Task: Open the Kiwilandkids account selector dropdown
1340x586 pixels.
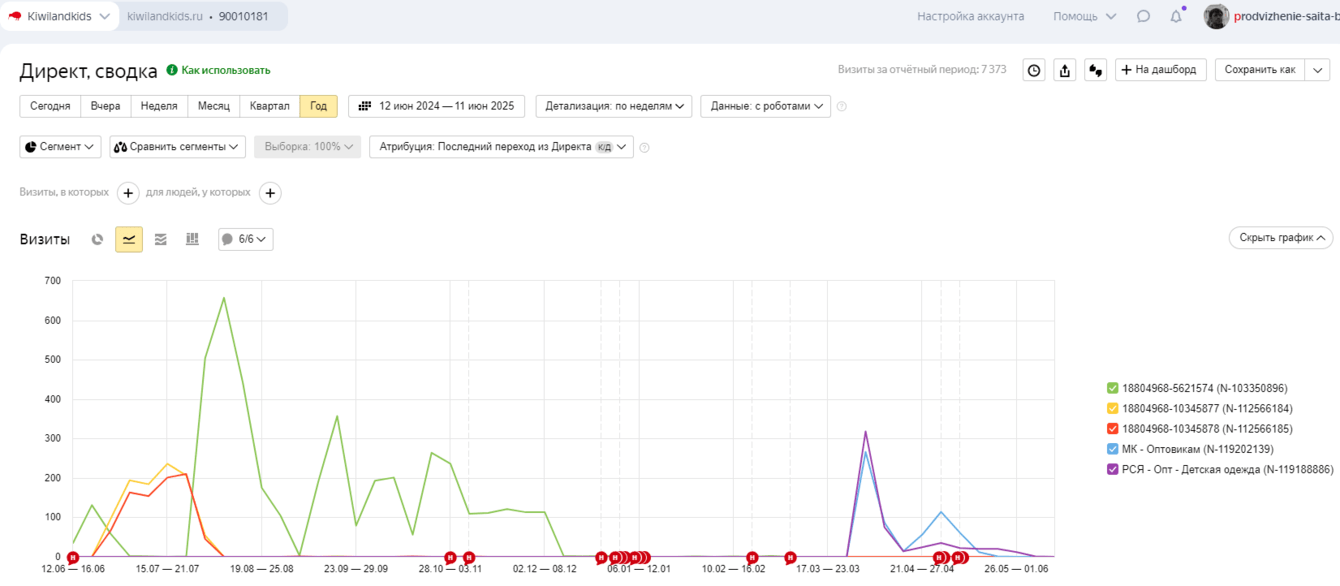Action: (x=59, y=16)
